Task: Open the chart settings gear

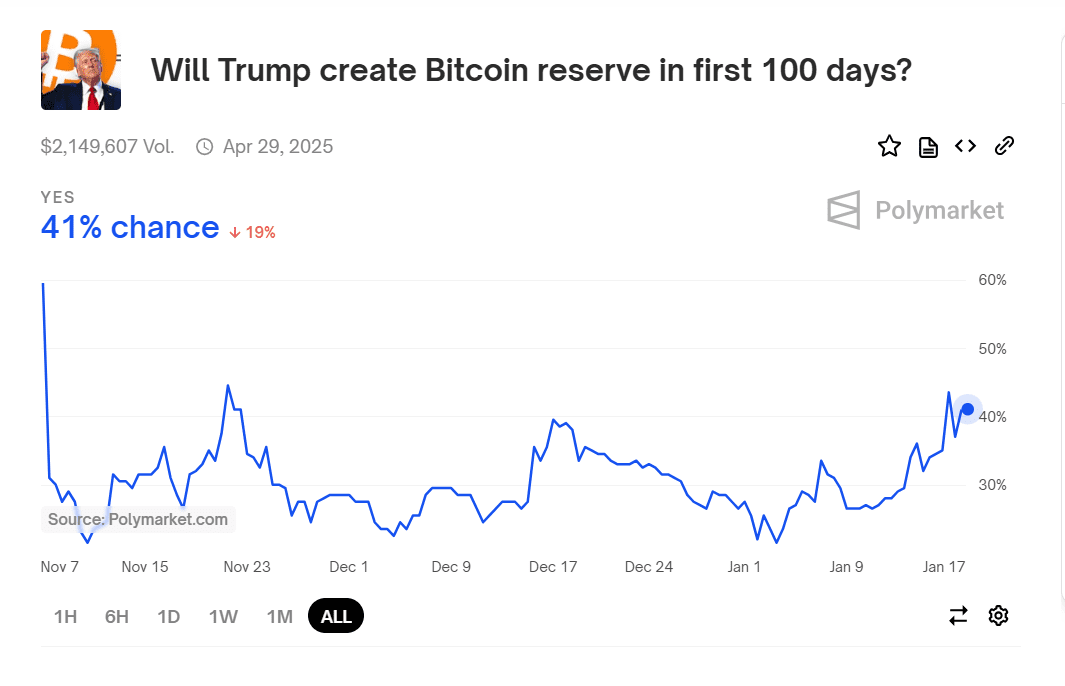Action: [998, 615]
